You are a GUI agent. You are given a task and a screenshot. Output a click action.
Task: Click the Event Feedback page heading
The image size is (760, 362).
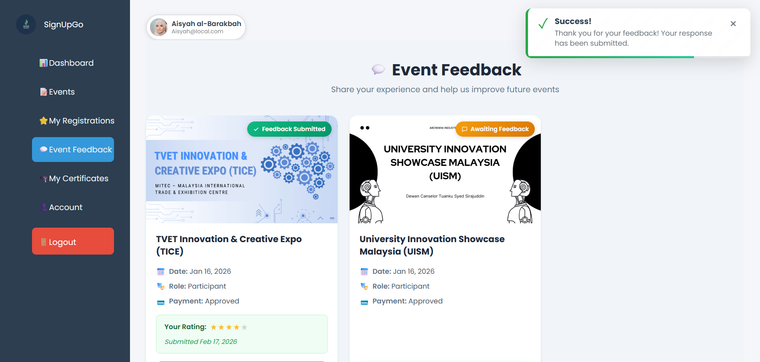[x=457, y=70]
